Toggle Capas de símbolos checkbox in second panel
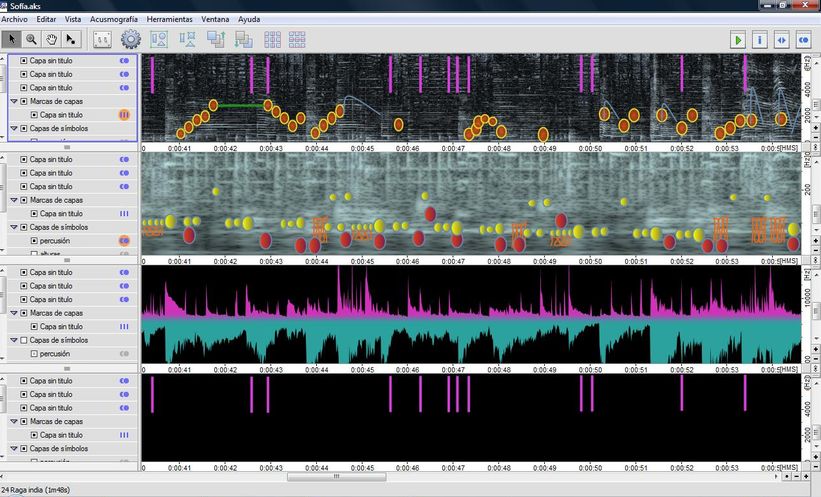The width and height of the screenshot is (821, 497). point(24,227)
